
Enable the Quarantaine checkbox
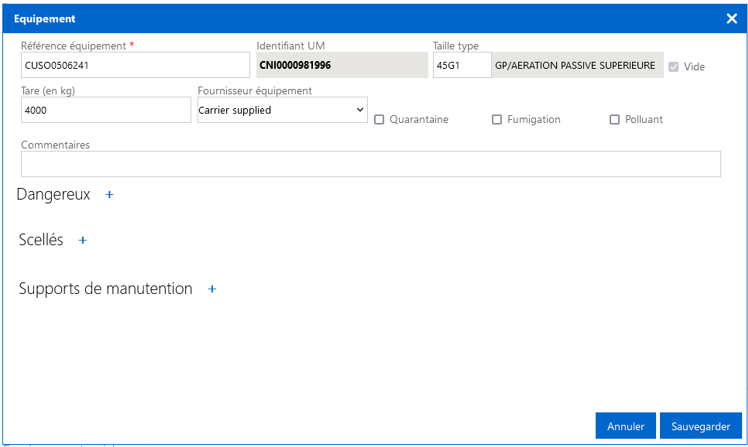click(x=379, y=119)
